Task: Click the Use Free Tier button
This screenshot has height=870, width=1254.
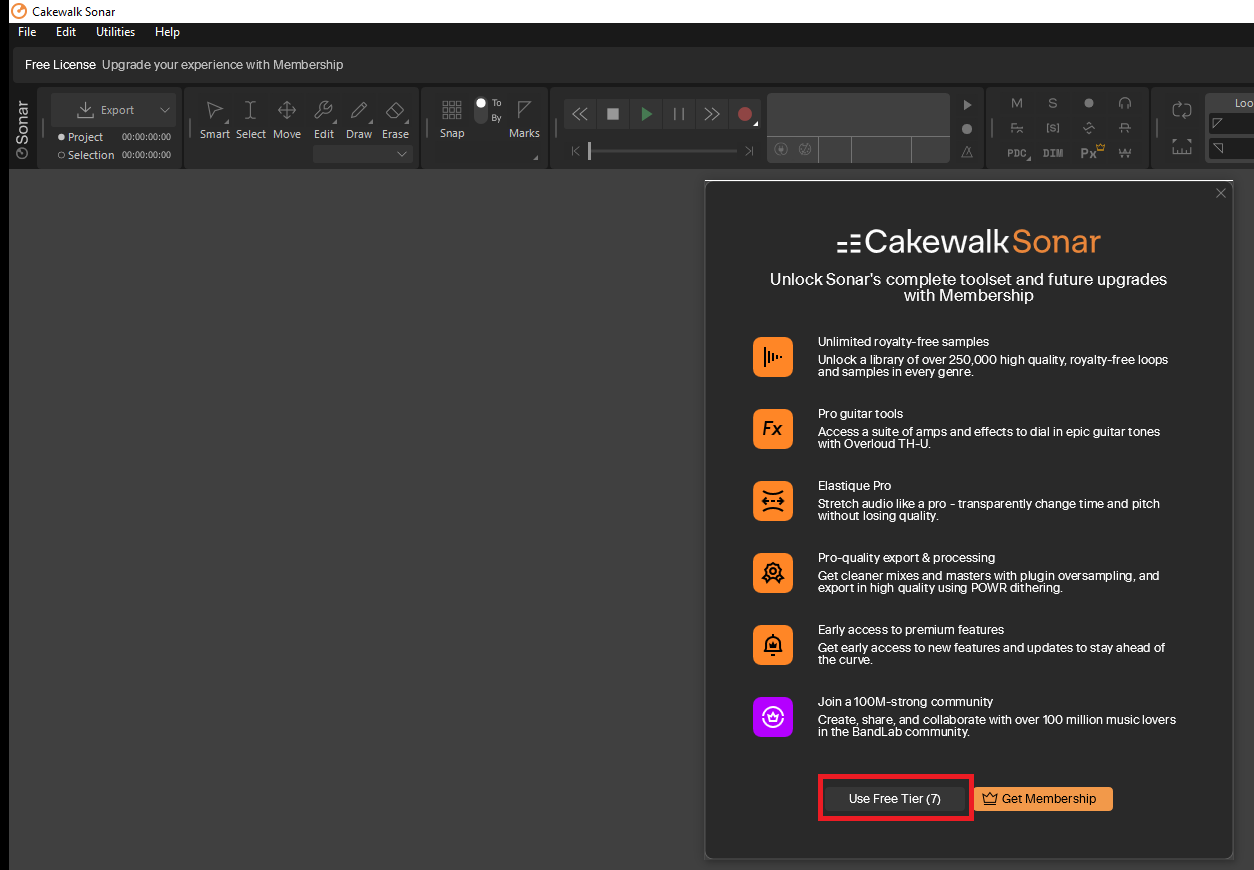Action: point(894,799)
